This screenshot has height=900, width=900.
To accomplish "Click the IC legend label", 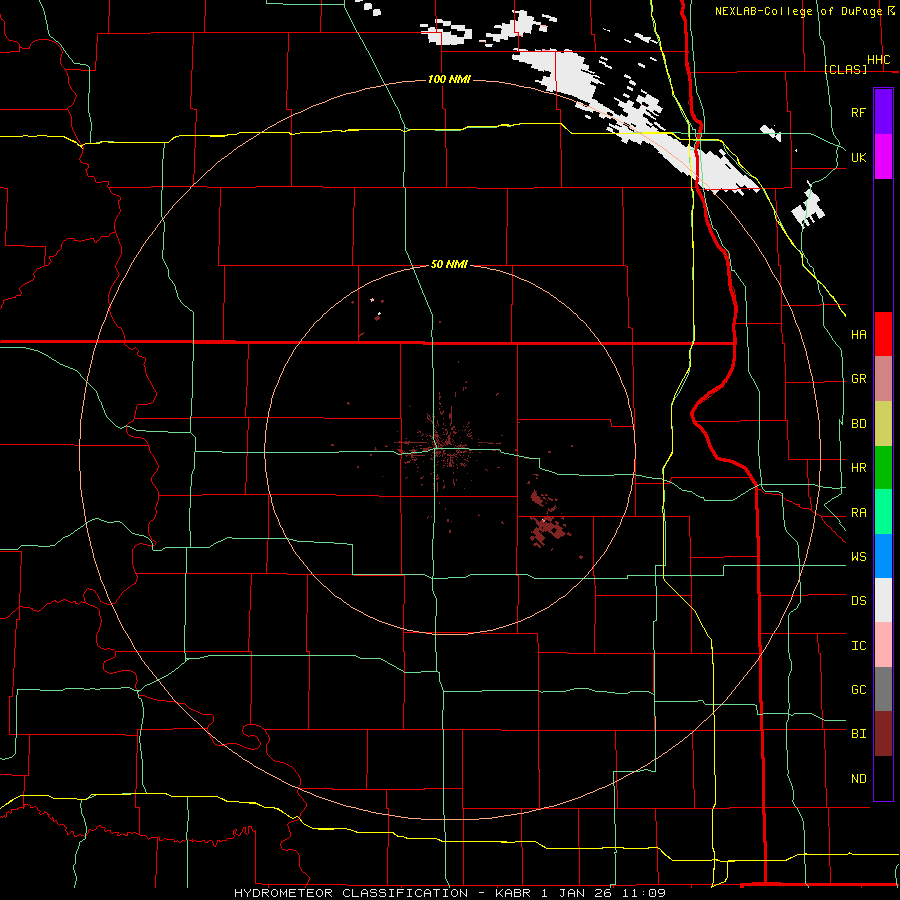I will pos(858,646).
